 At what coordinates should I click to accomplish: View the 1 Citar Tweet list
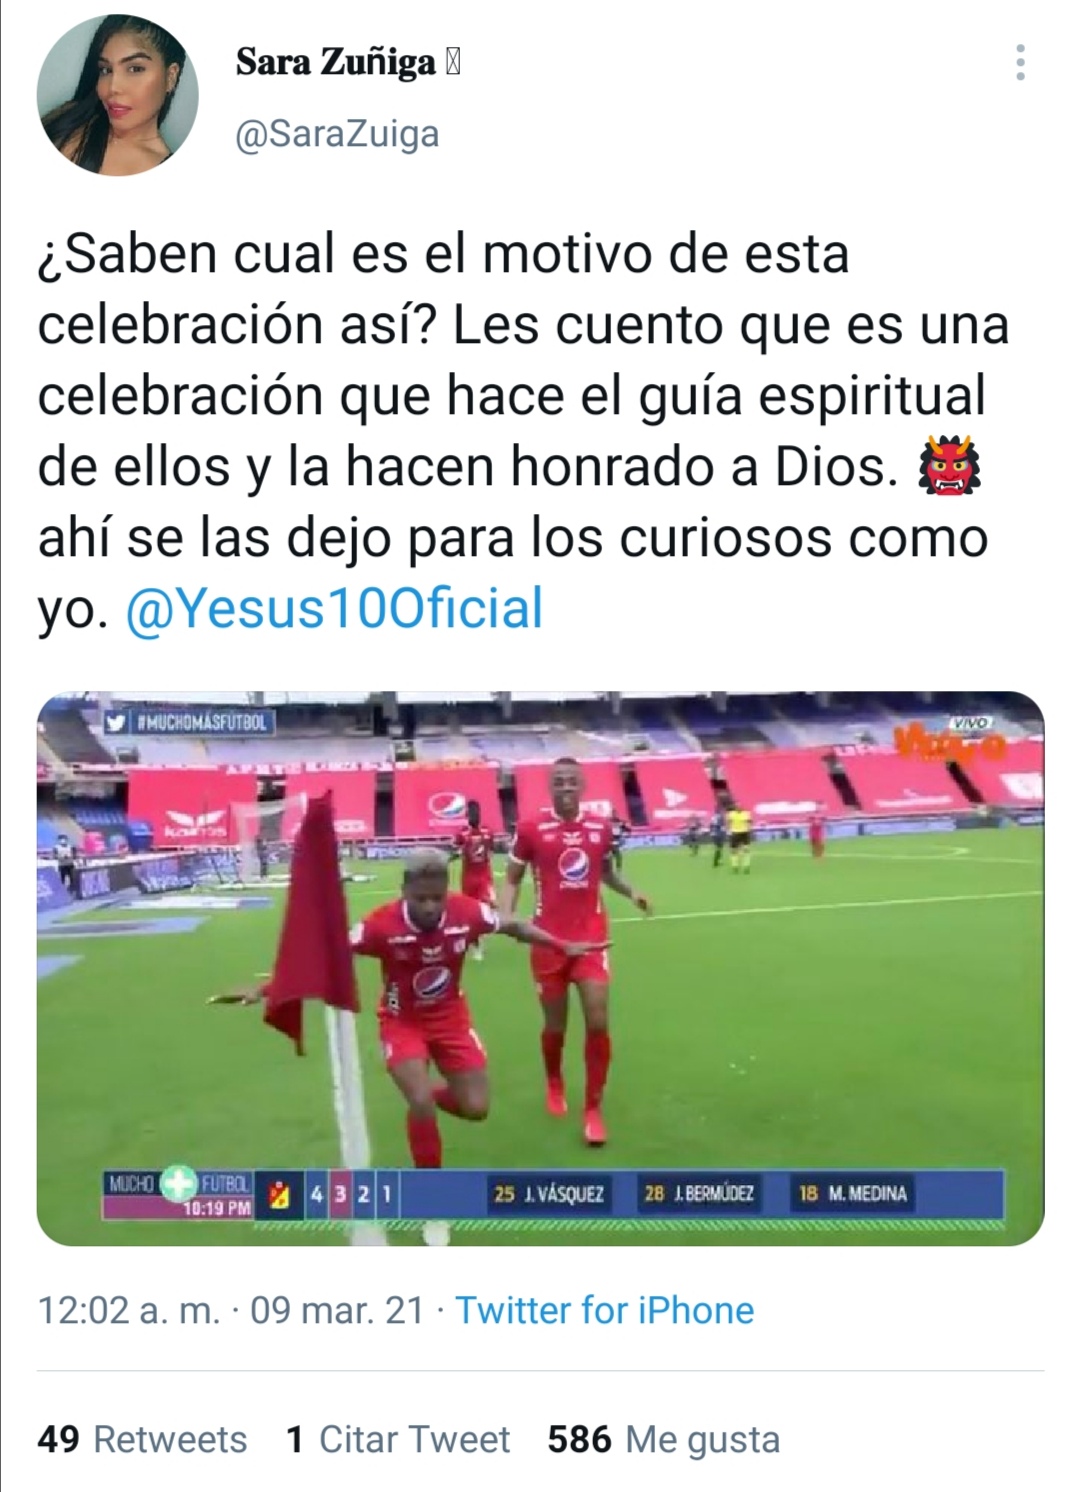pos(397,1439)
